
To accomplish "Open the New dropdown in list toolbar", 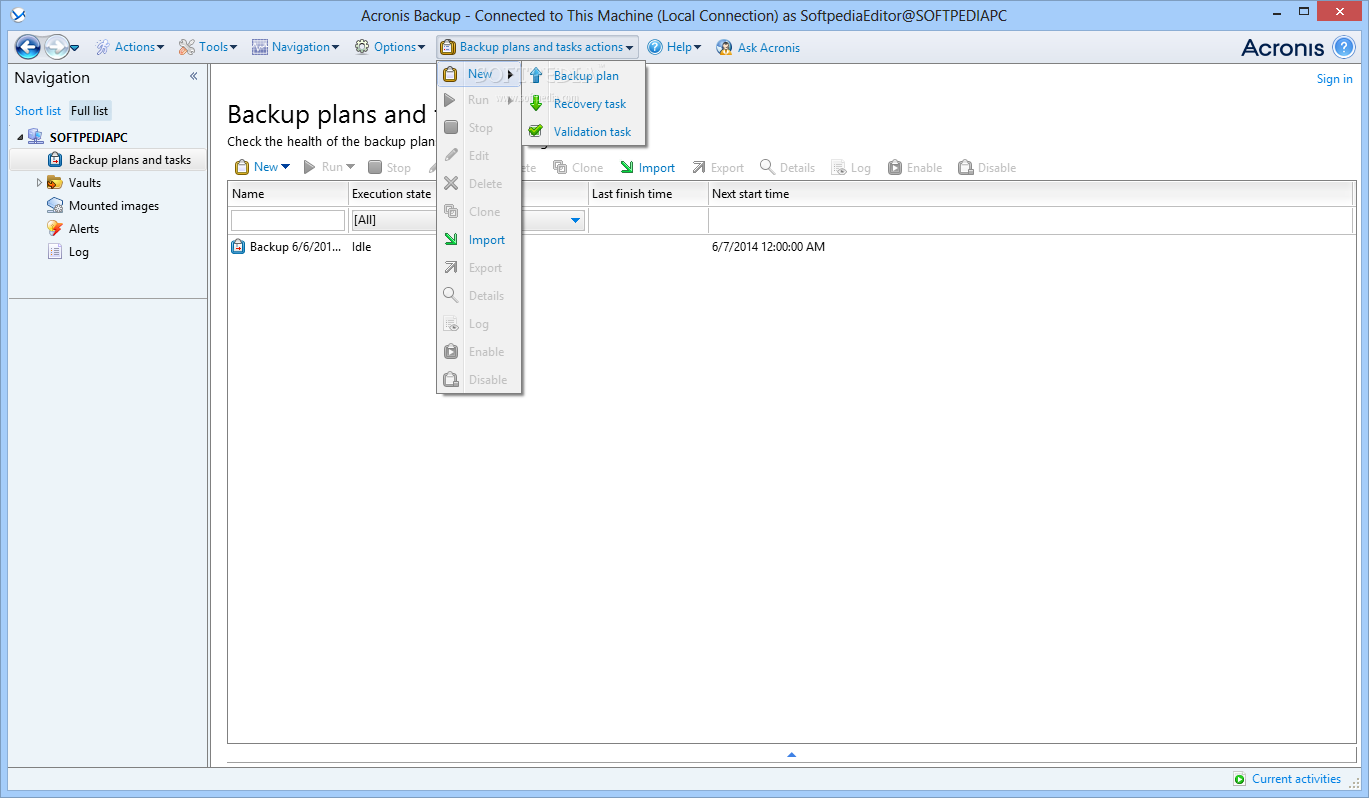I will click(262, 168).
